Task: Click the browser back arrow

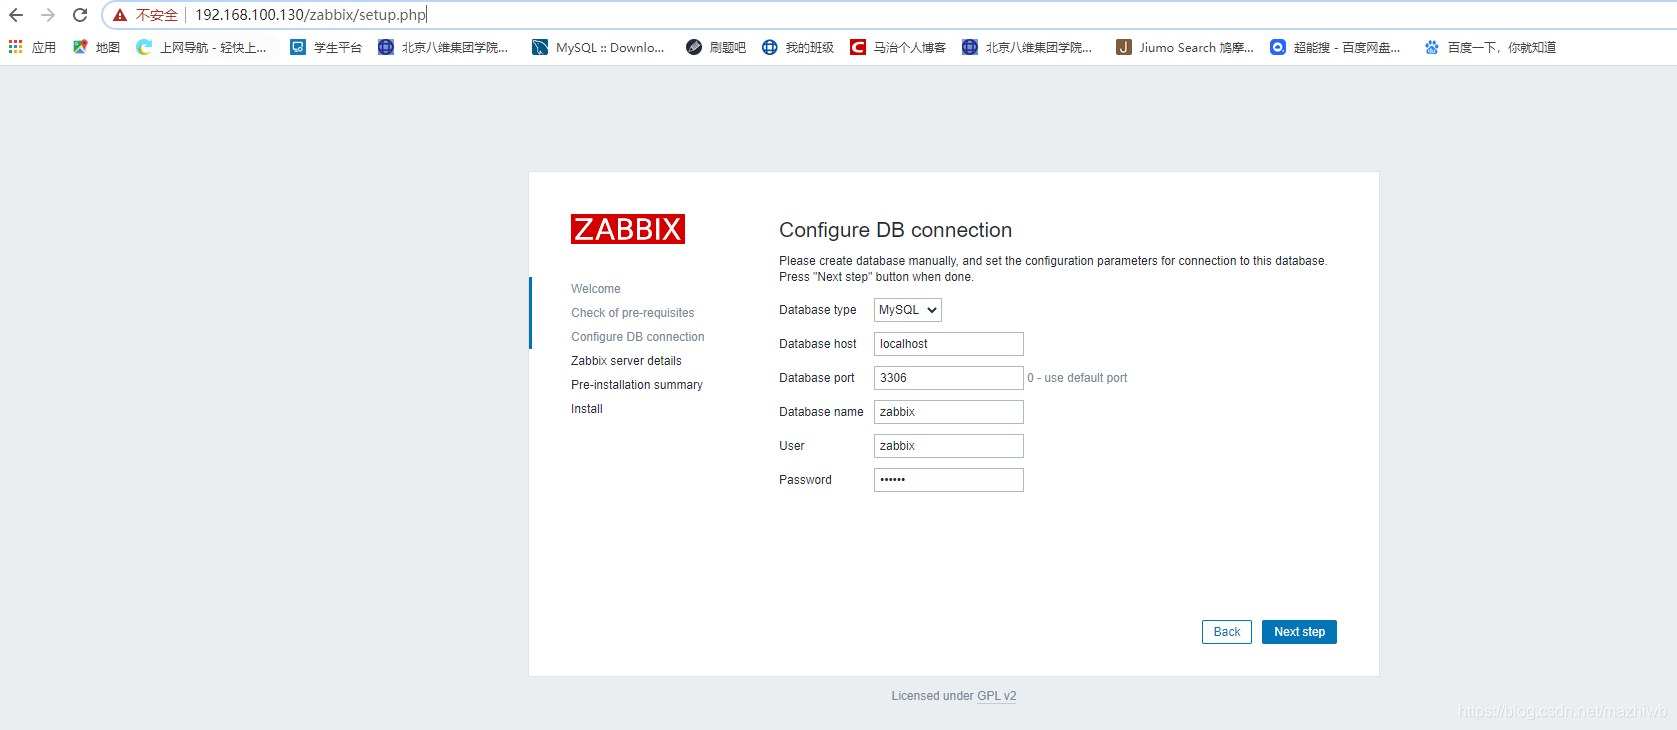Action: coord(16,15)
